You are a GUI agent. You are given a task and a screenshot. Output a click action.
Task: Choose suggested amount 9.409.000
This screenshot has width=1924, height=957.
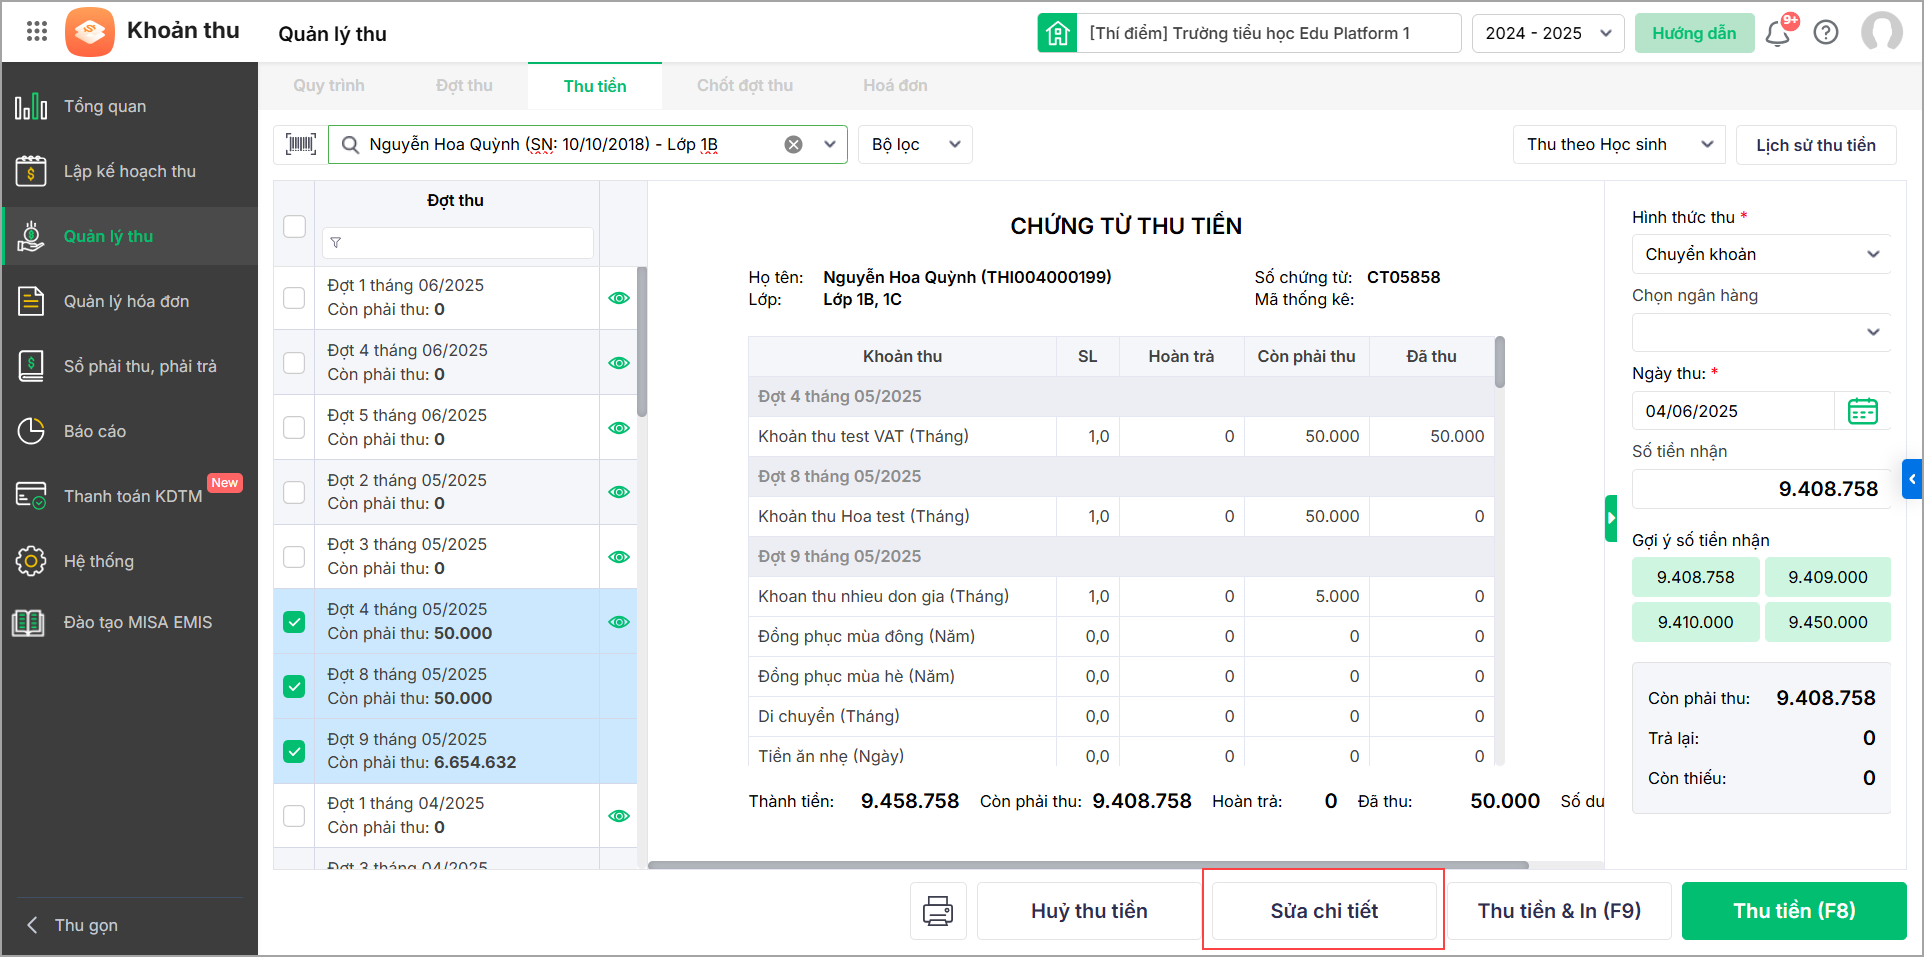click(x=1827, y=577)
